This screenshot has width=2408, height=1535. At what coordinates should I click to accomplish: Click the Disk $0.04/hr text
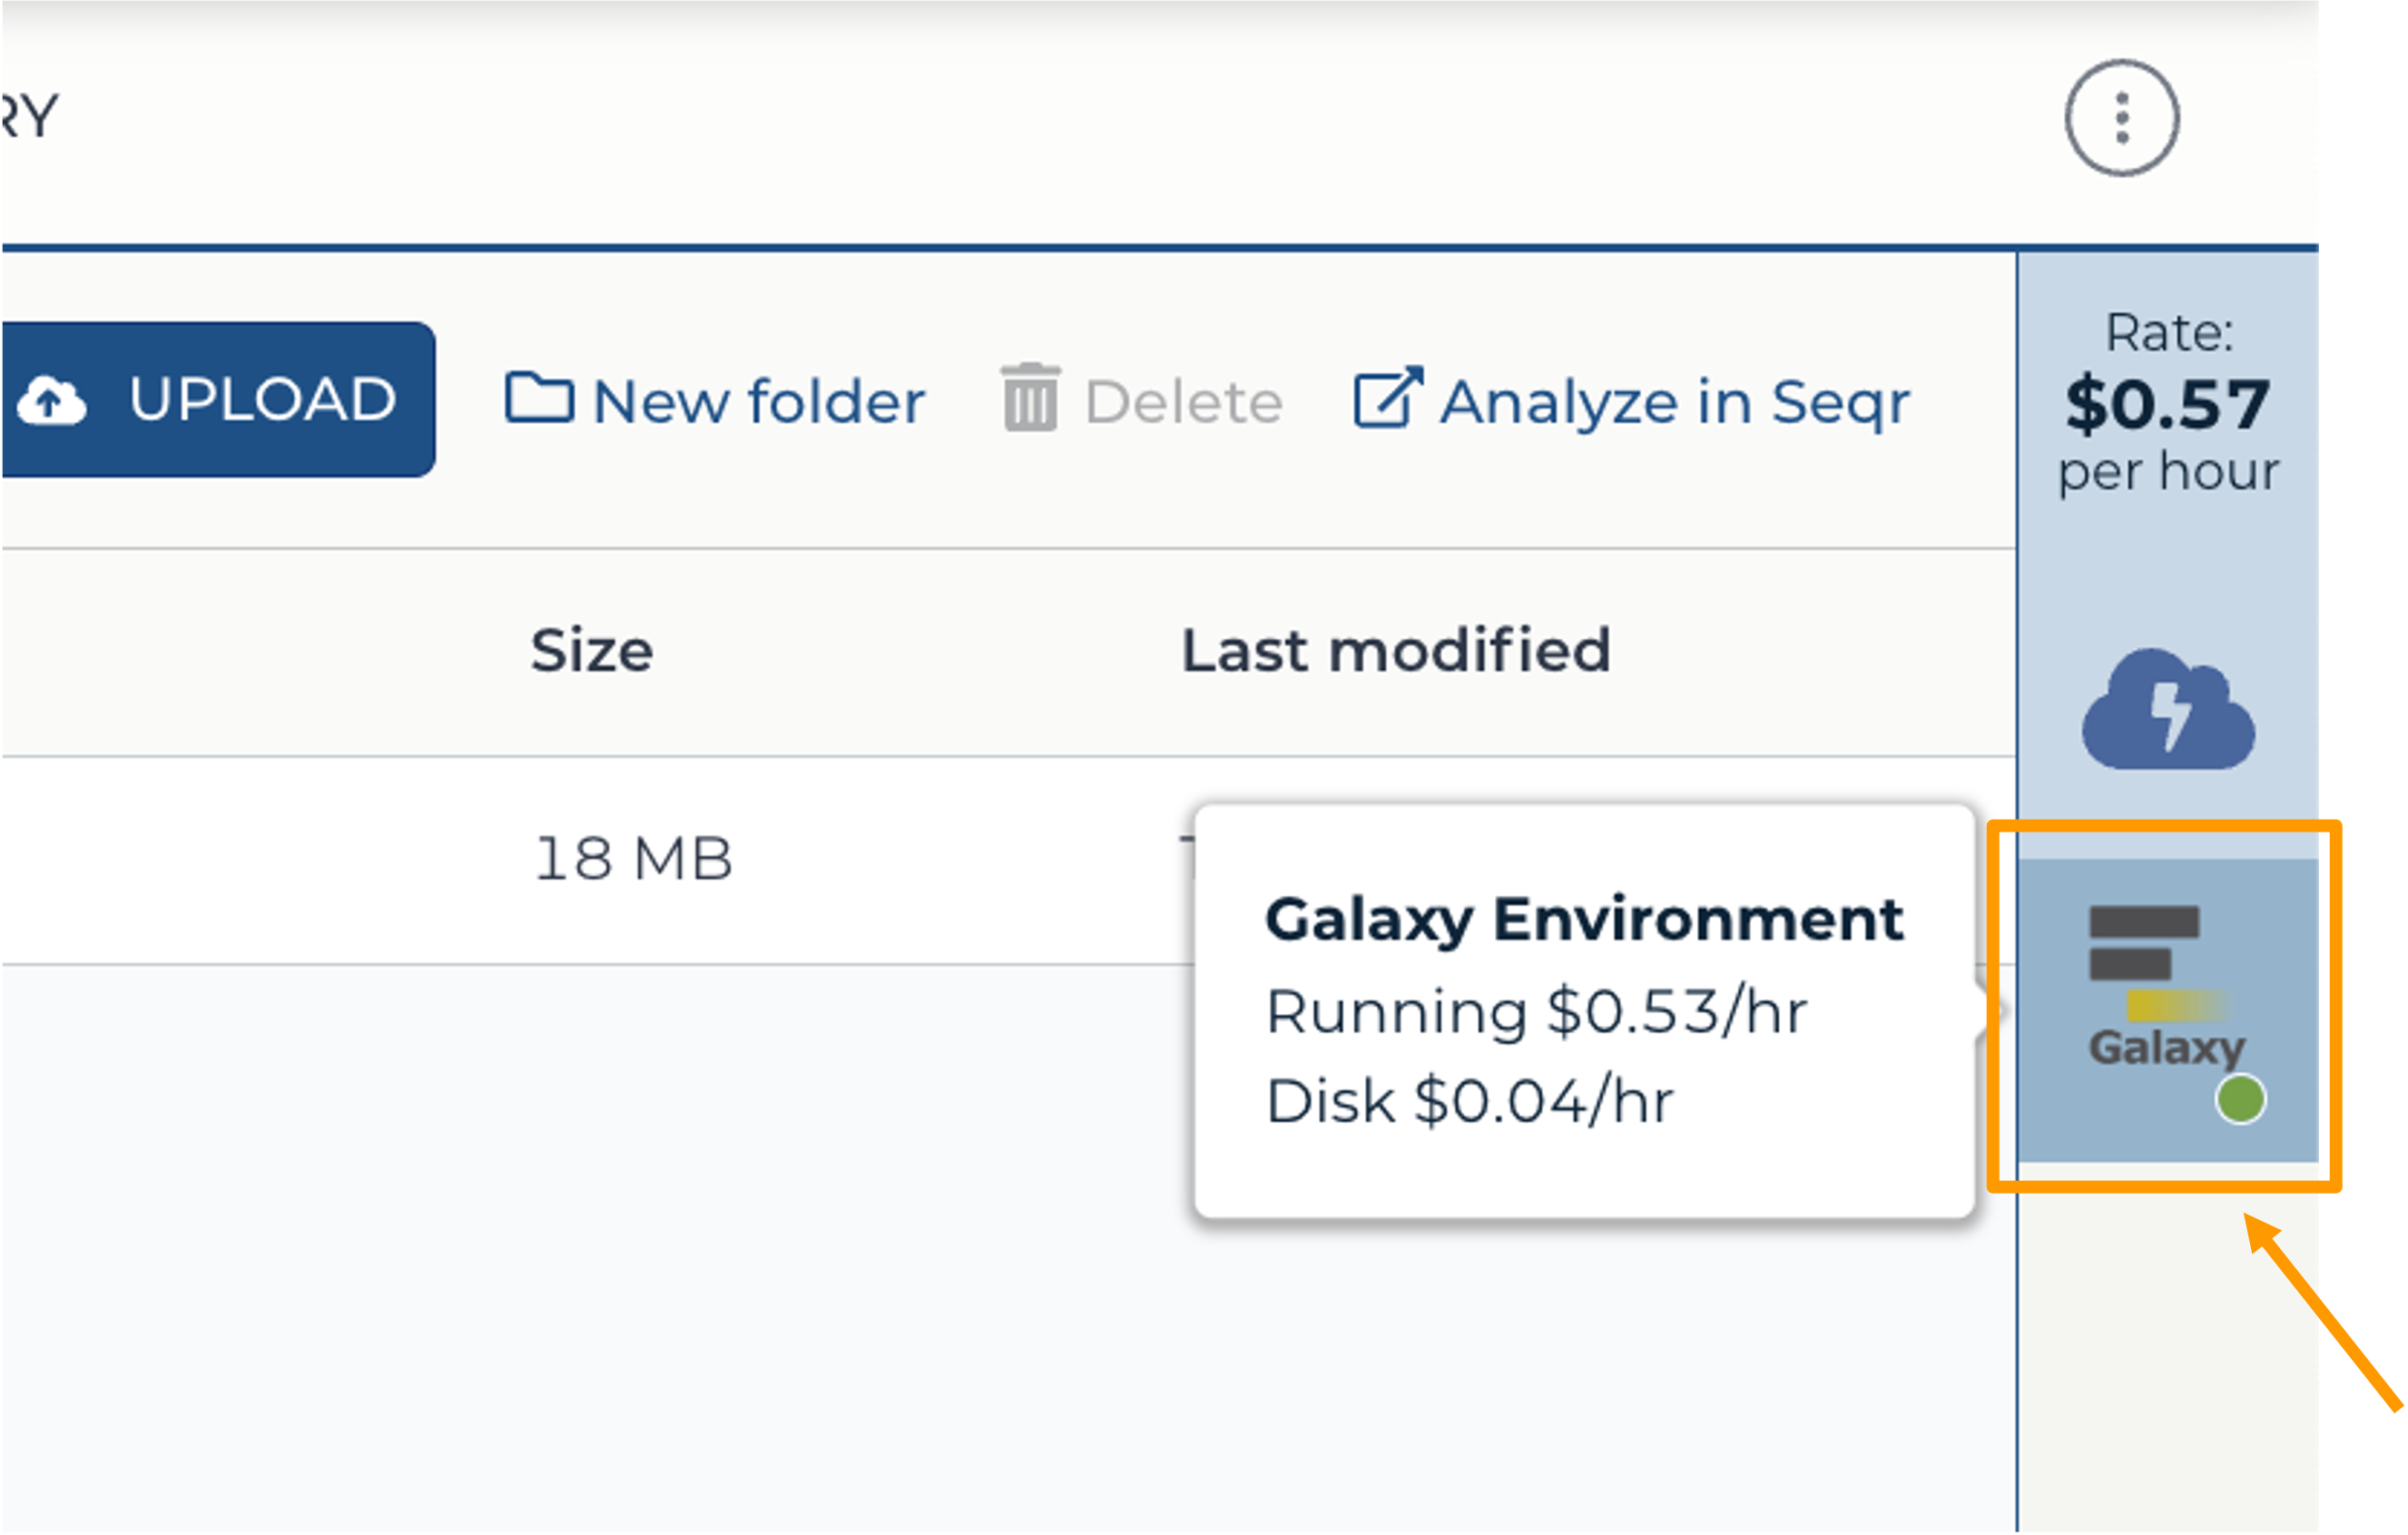pos(1469,1102)
